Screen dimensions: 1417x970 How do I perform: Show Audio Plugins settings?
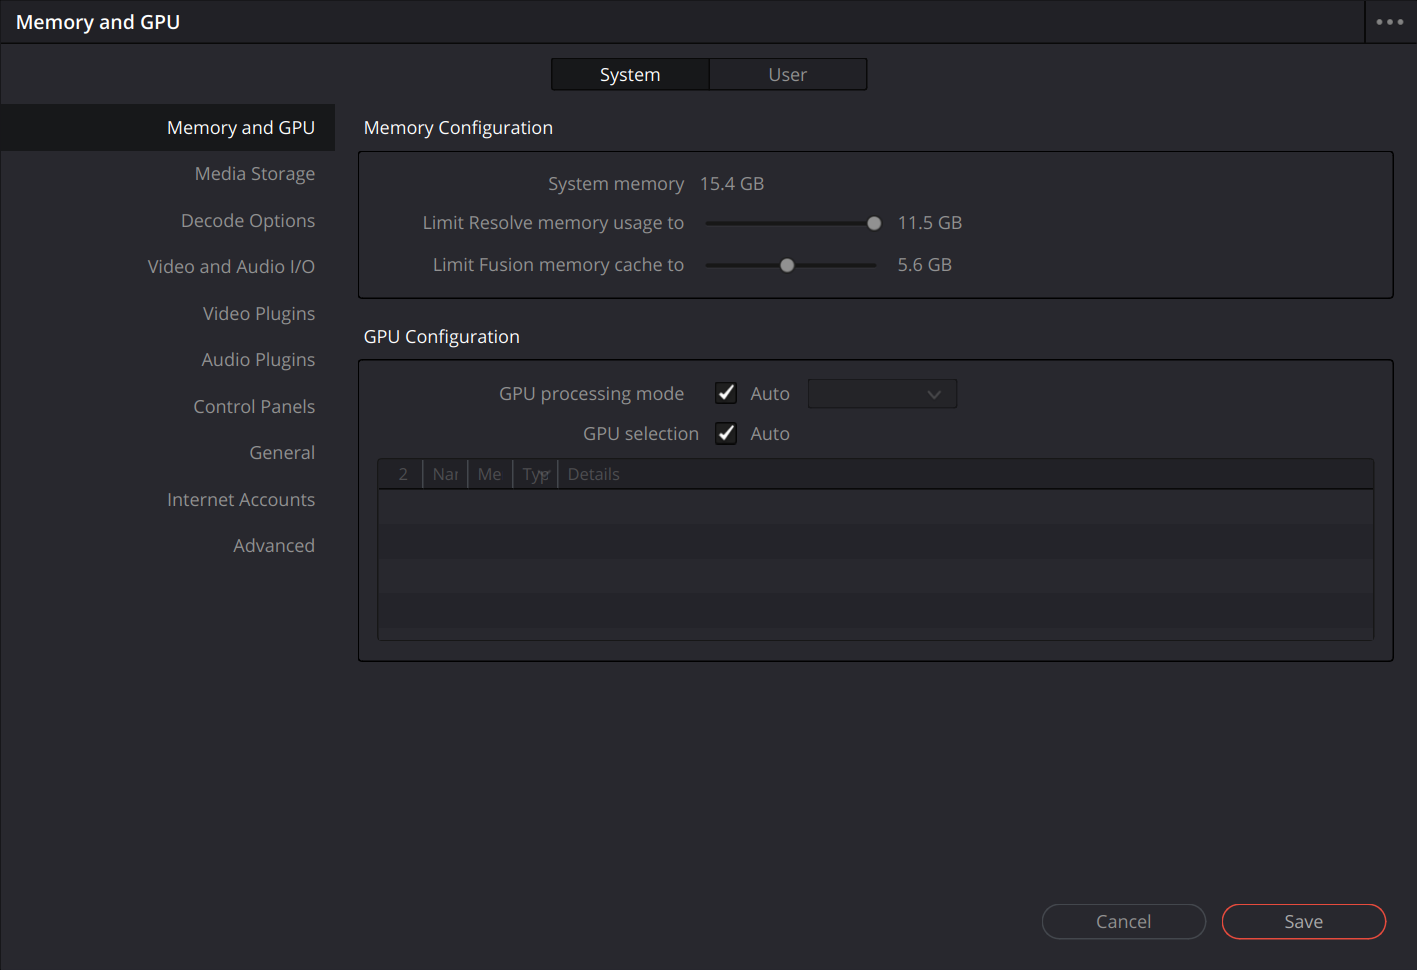(x=258, y=360)
